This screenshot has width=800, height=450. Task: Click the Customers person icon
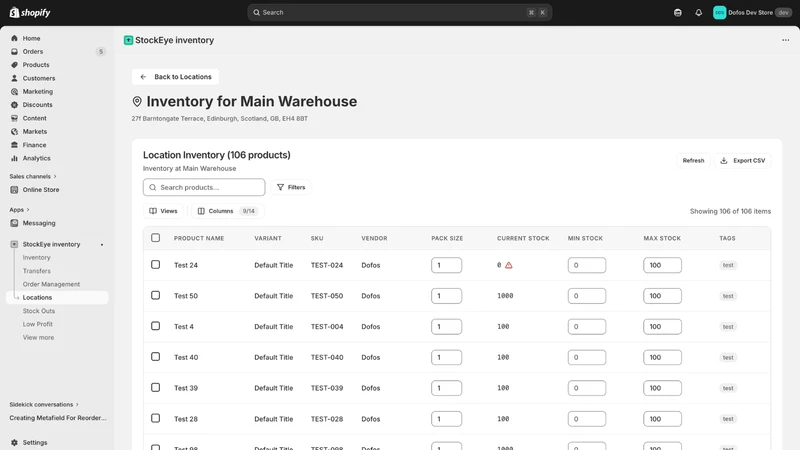14,78
